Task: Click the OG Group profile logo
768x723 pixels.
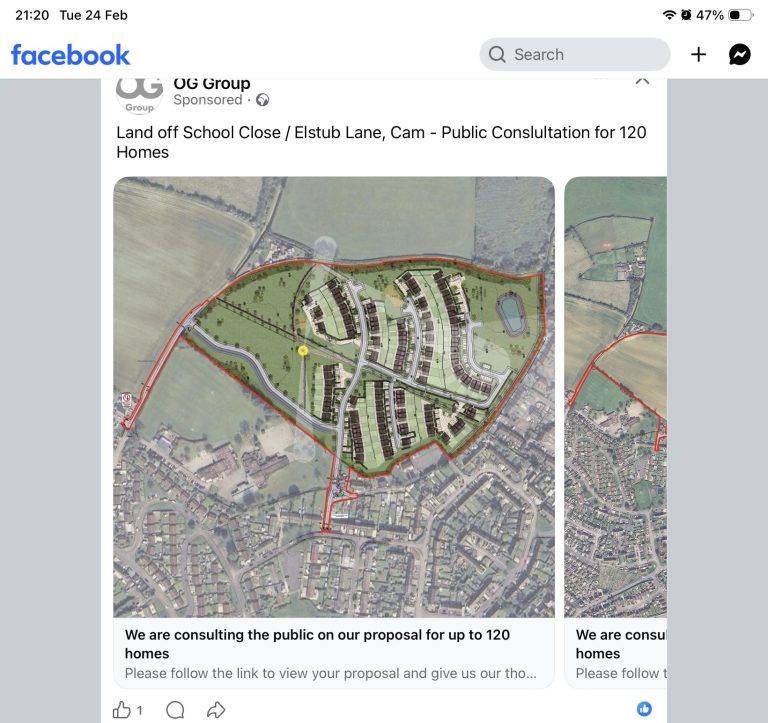Action: point(139,94)
